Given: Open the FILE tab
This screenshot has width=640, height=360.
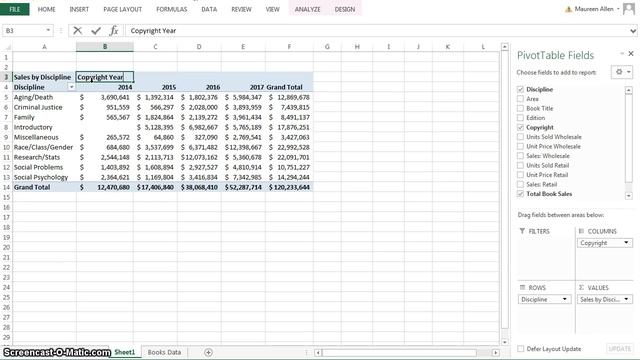Looking at the screenshot, I should [x=15, y=9].
